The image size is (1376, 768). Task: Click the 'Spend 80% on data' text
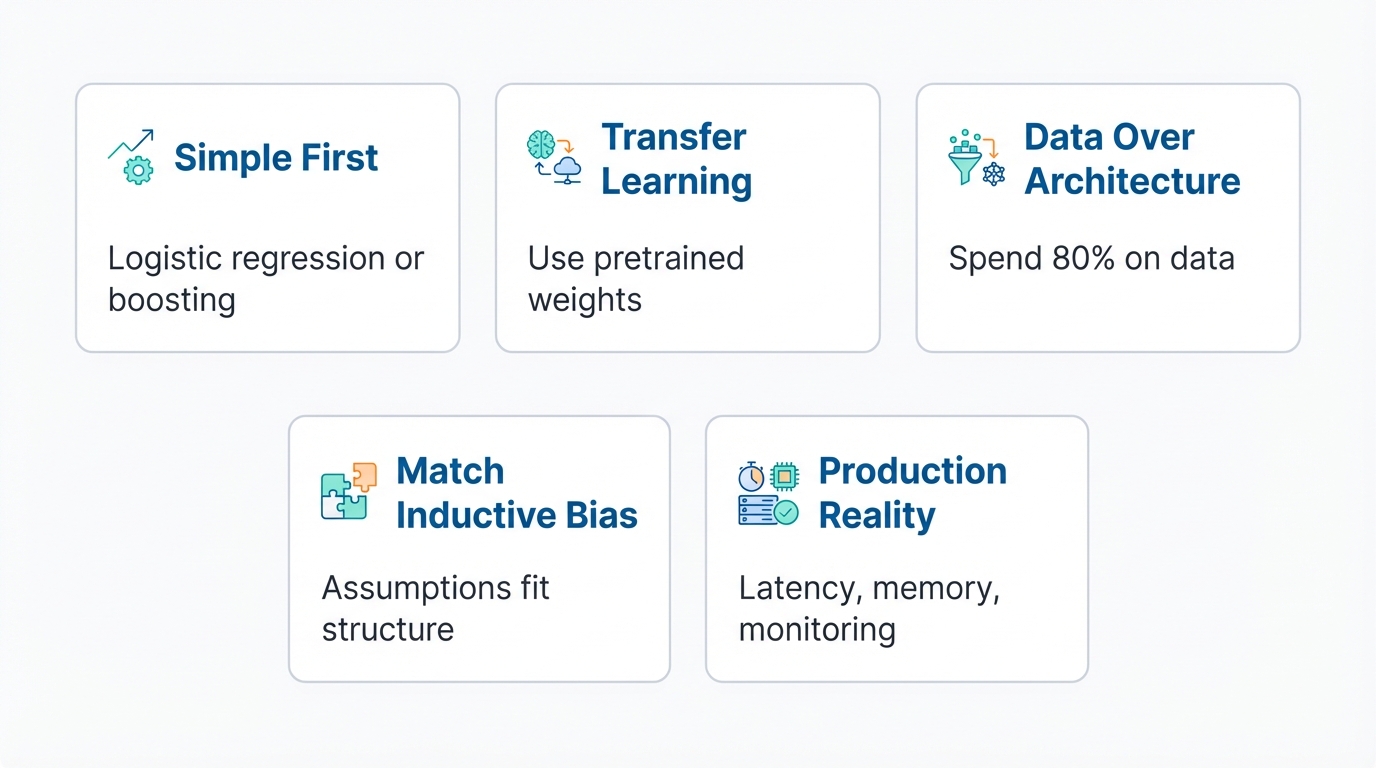pyautogui.click(x=1091, y=259)
